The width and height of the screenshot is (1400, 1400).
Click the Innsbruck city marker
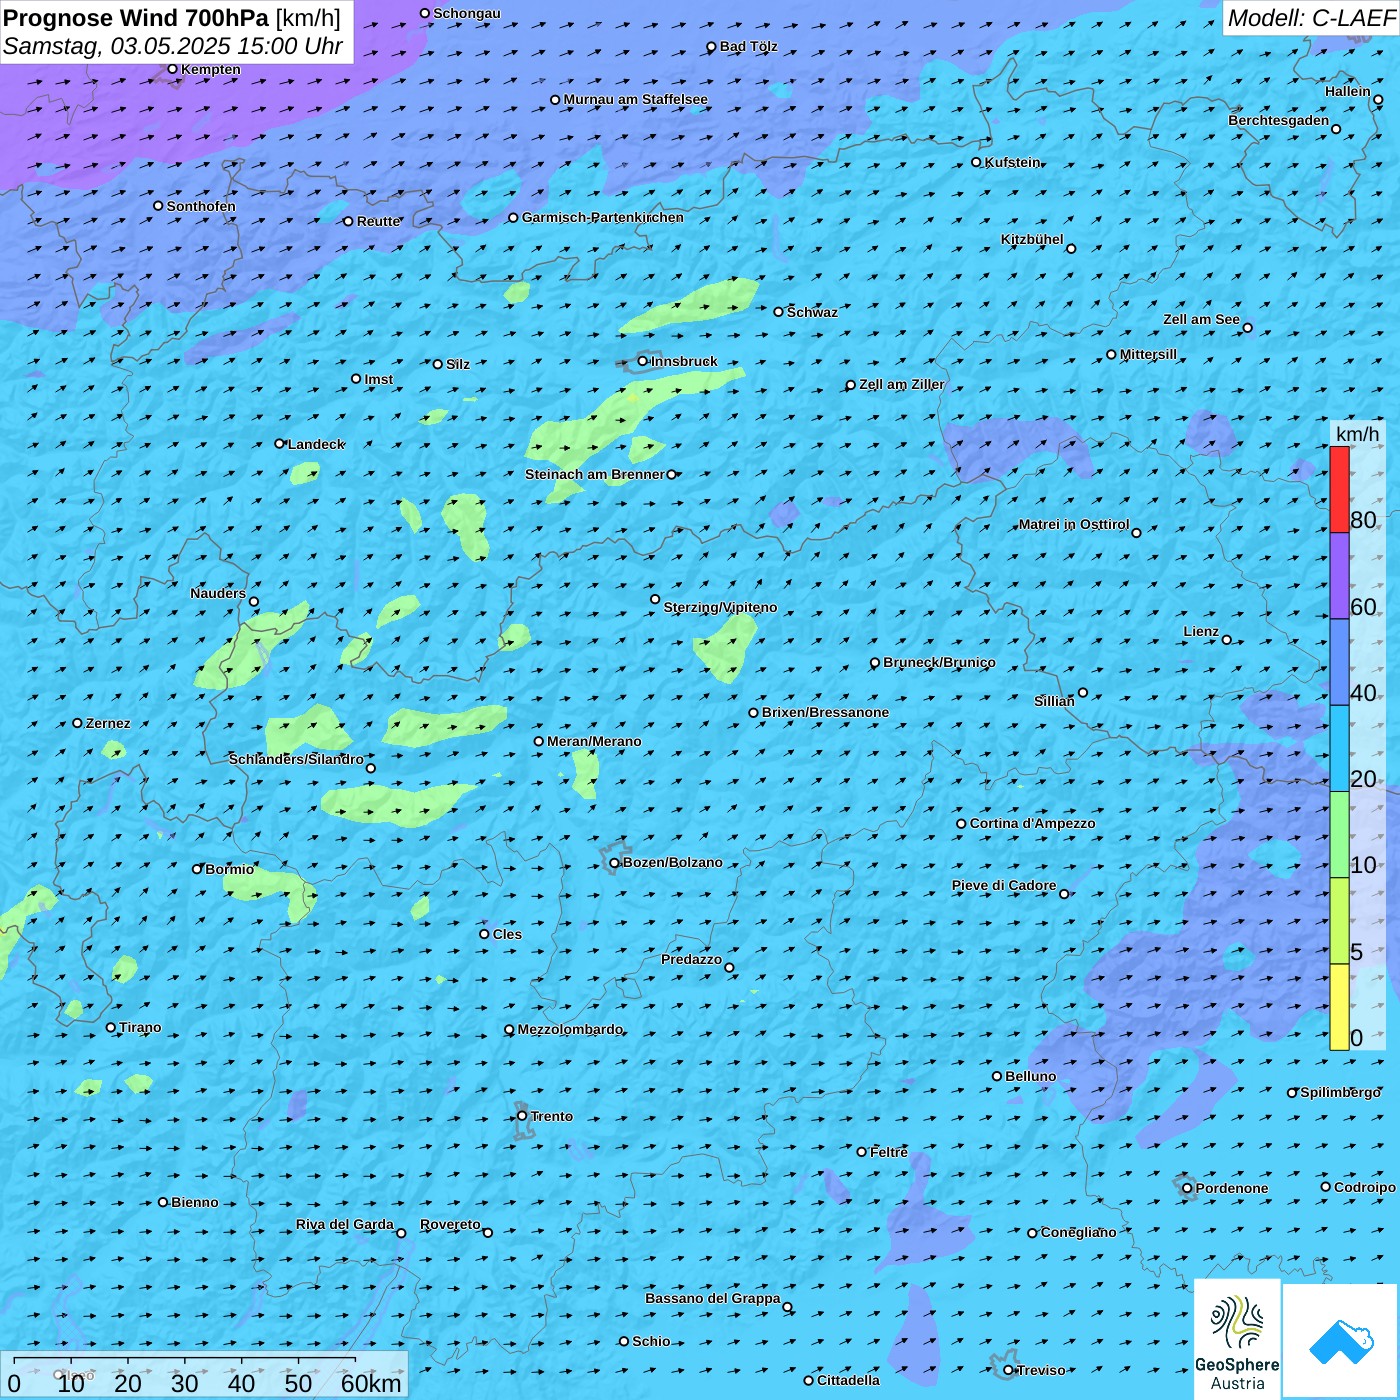click(x=643, y=361)
